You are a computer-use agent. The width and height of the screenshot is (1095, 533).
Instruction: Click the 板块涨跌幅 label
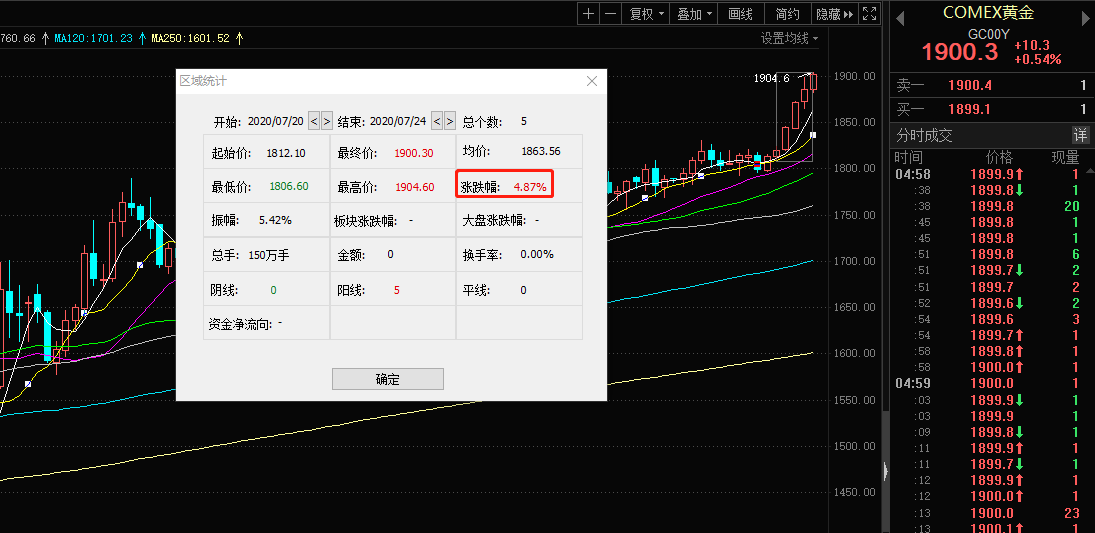click(x=366, y=221)
